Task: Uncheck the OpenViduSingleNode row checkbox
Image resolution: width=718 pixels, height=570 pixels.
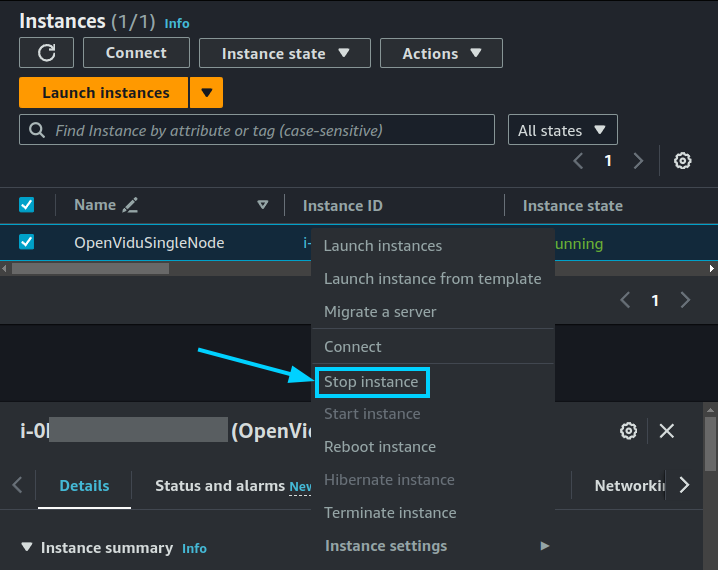Action: point(27,242)
